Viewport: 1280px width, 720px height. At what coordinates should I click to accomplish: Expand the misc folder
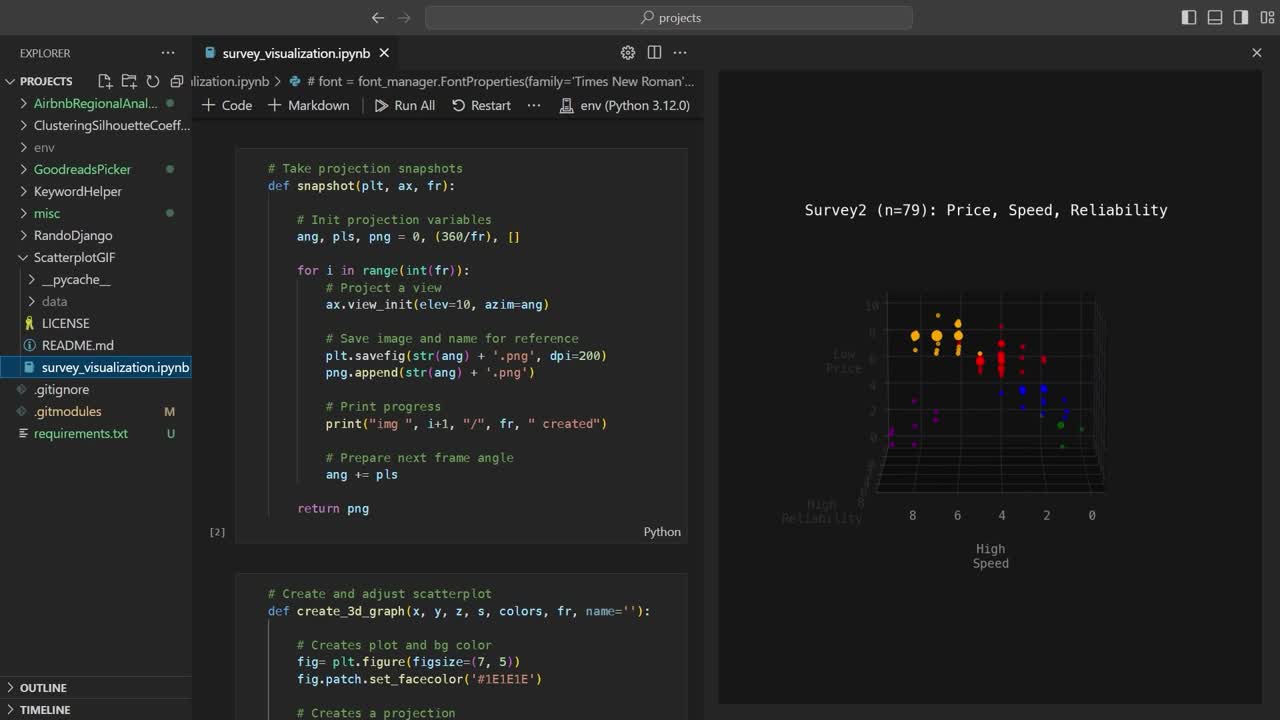(96, 213)
